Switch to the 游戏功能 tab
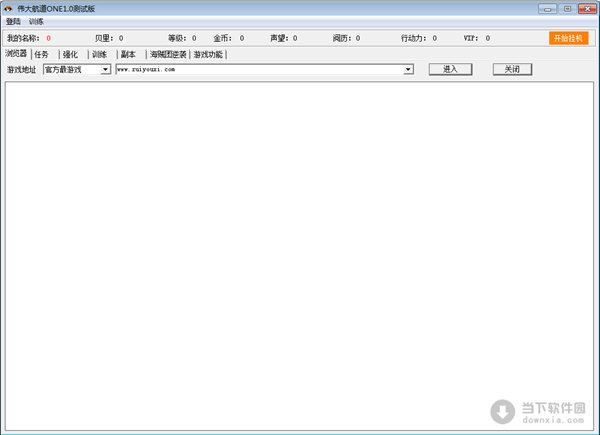This screenshot has width=600, height=435. [x=208, y=54]
